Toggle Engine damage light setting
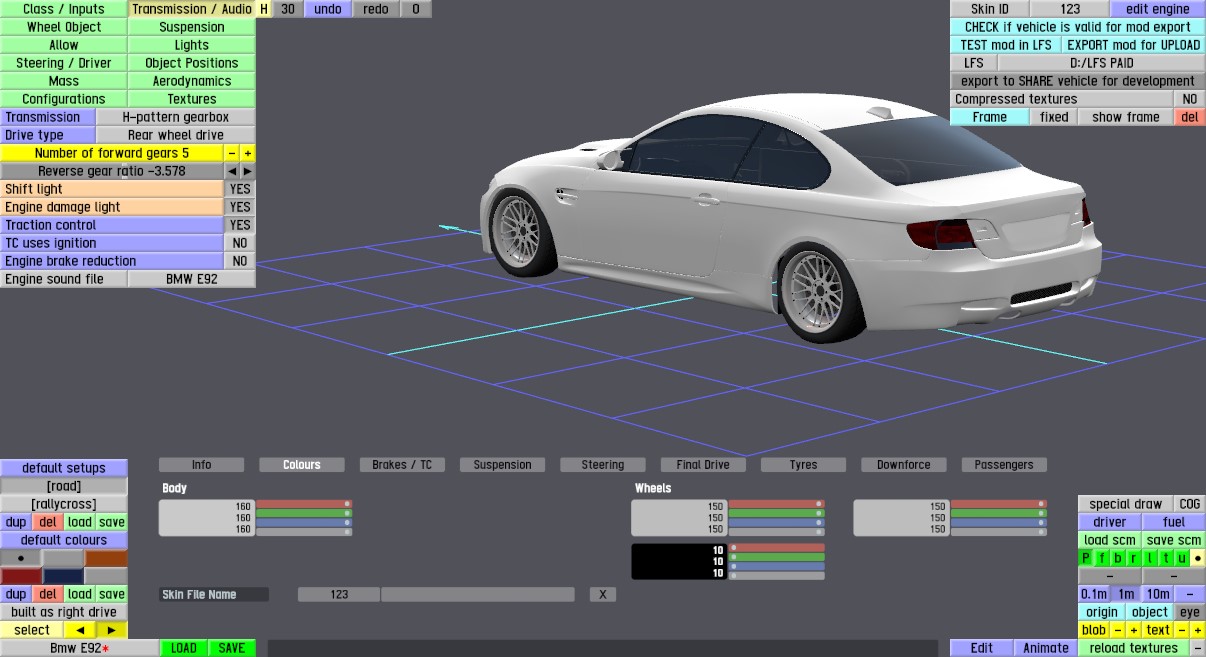1206x657 pixels. click(240, 207)
